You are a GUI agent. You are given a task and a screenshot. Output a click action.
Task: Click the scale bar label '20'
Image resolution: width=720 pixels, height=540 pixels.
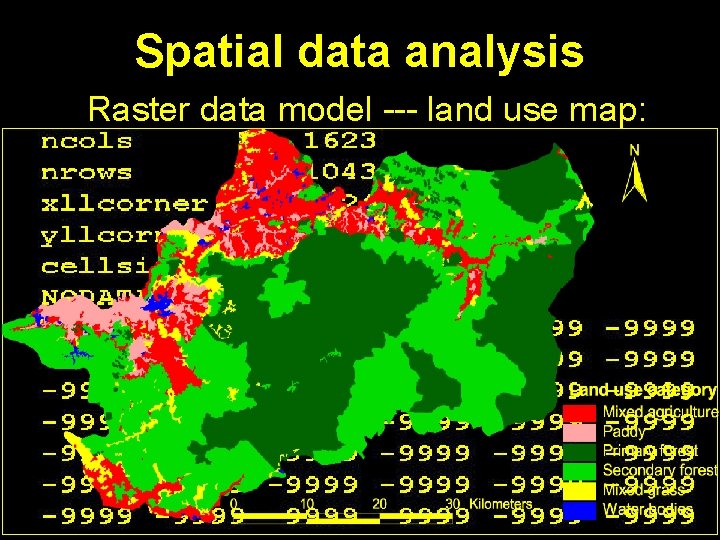click(x=379, y=504)
